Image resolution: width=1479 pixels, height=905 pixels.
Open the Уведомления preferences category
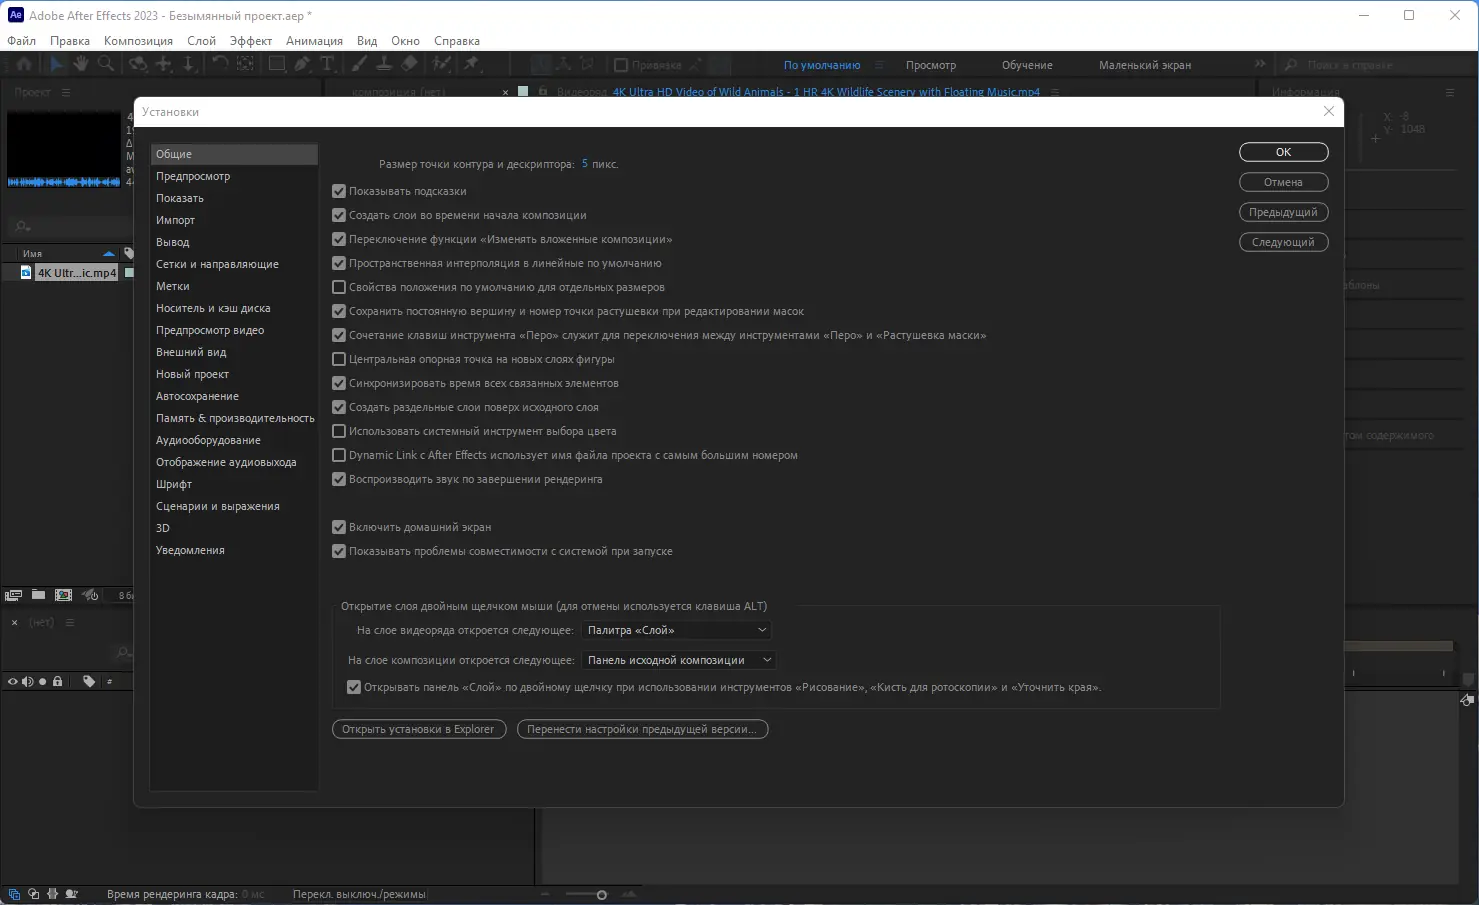[x=190, y=550]
